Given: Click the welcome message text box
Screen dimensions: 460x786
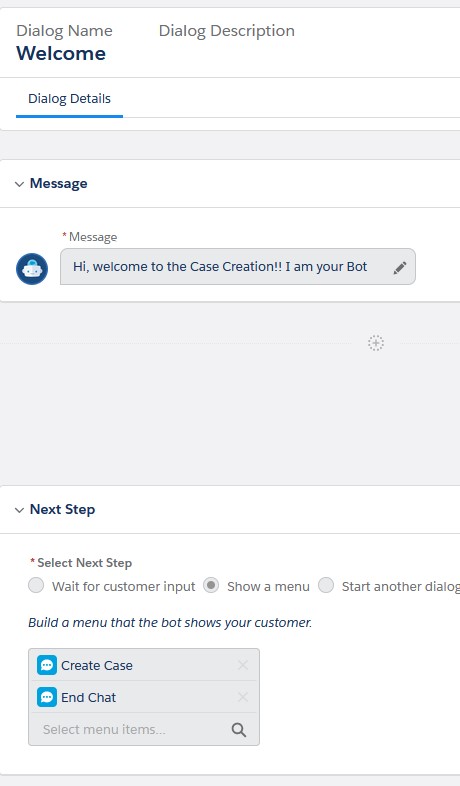Looking at the screenshot, I should point(238,267).
